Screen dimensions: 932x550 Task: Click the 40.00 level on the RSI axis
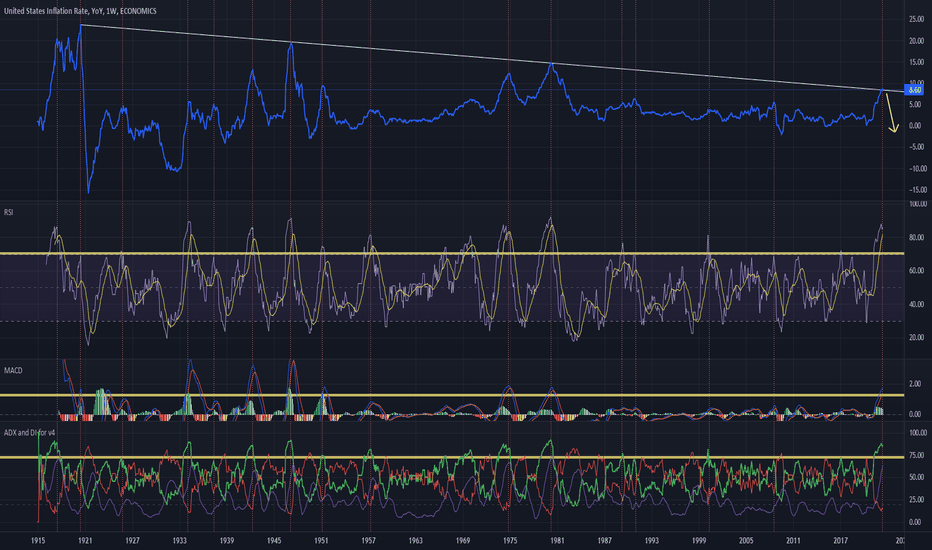[917, 304]
